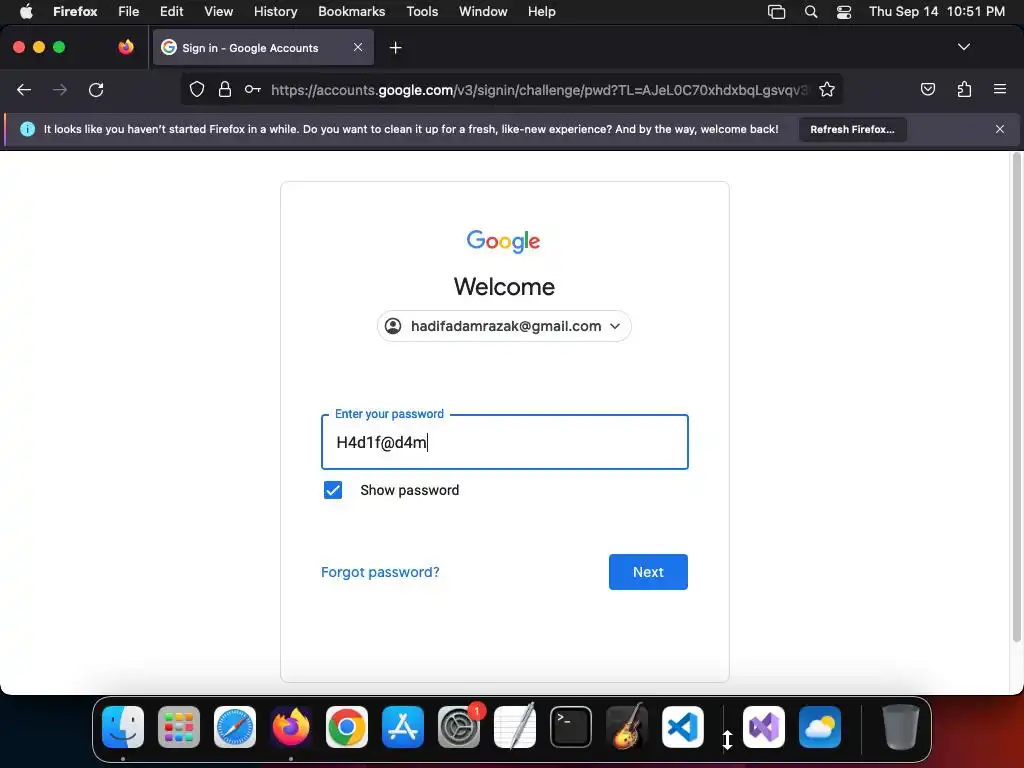Viewport: 1024px width, 768px height.
Task: Click the Stage Manager menu bar icon
Action: click(776, 12)
